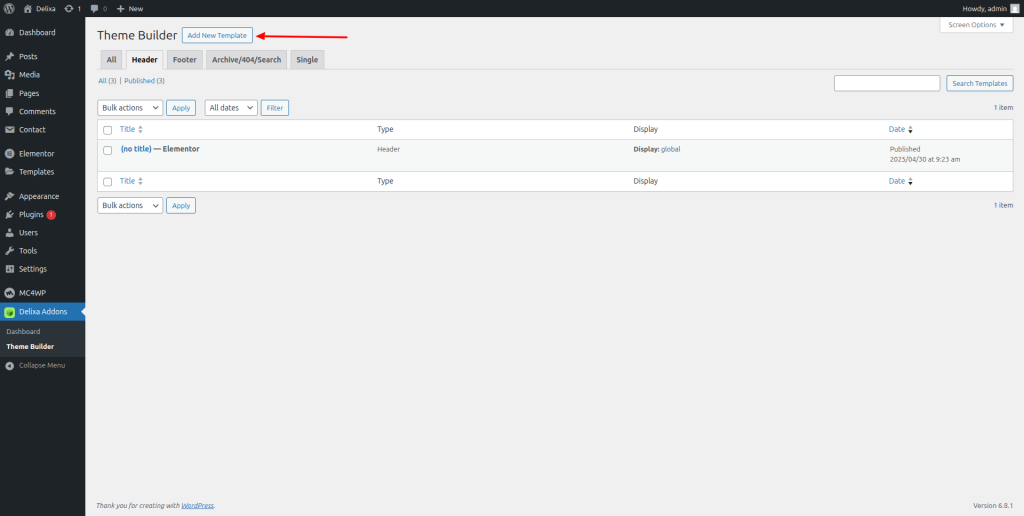Switch to the Archive/404/Search tab
Image resolution: width=1024 pixels, height=516 pixels.
tap(246, 59)
